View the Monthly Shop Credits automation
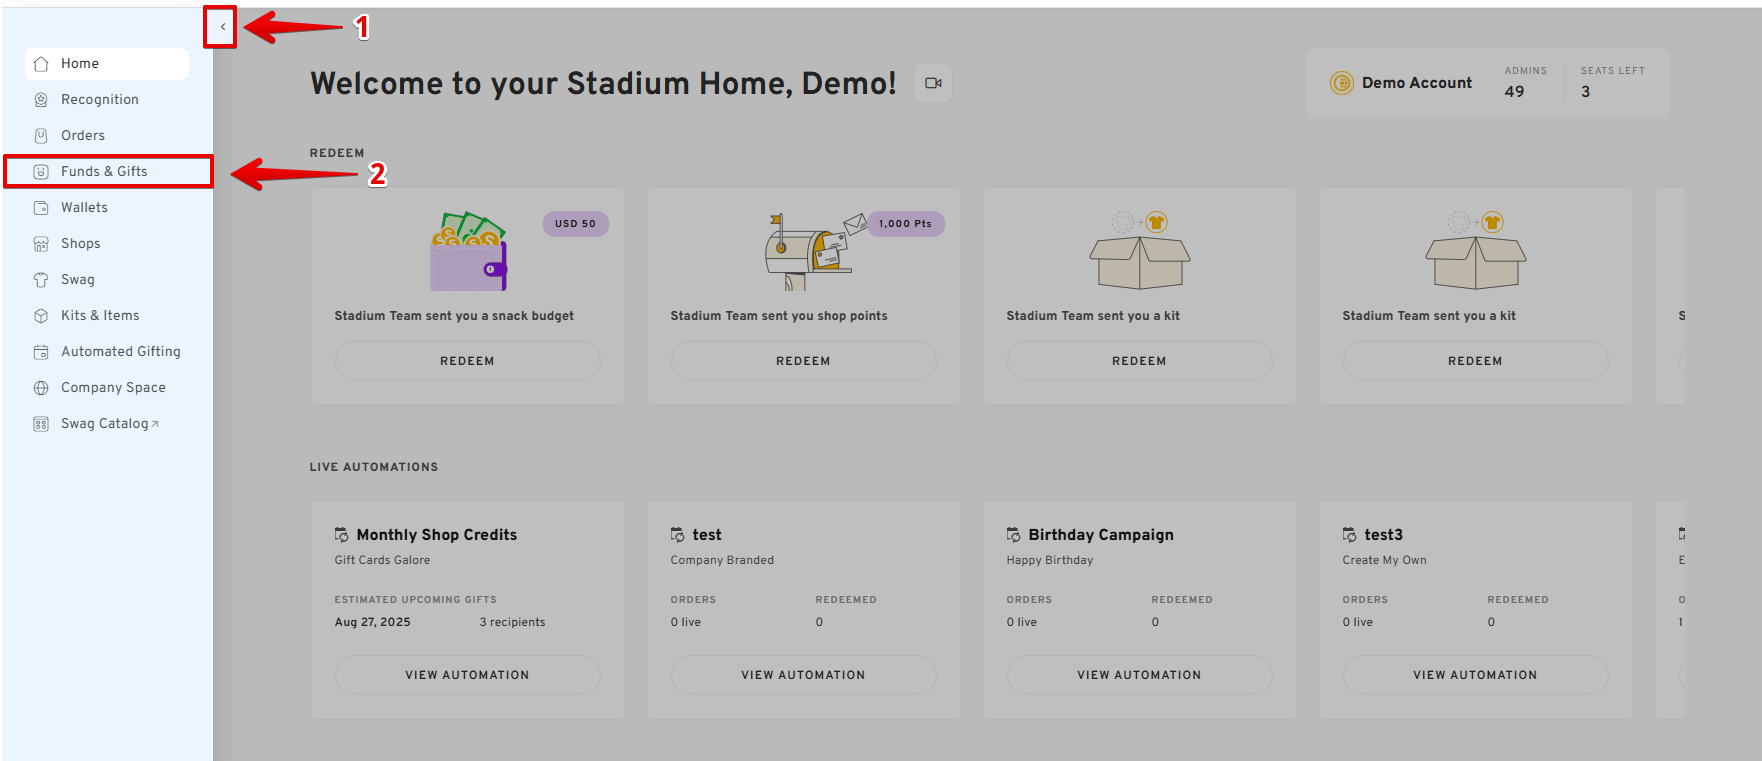1762x761 pixels. [x=467, y=675]
